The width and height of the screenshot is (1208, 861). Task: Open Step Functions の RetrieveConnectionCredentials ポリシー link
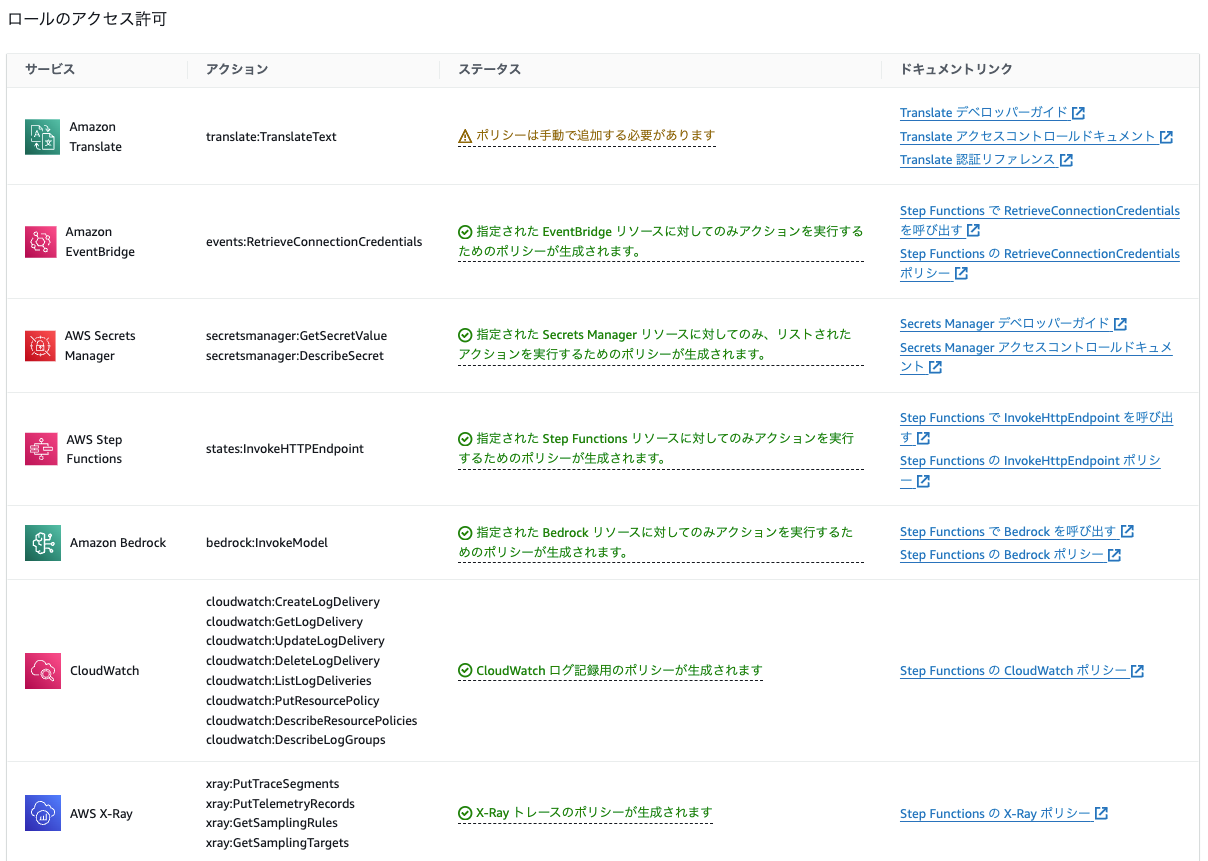(x=1040, y=264)
